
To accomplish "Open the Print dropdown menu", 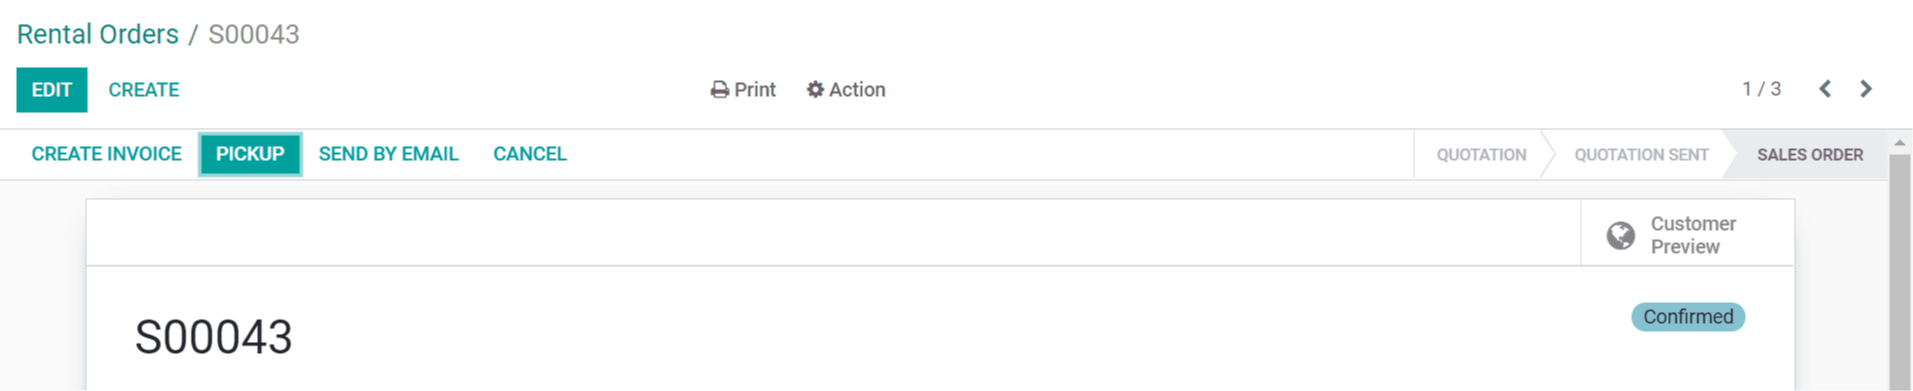I will (743, 90).
